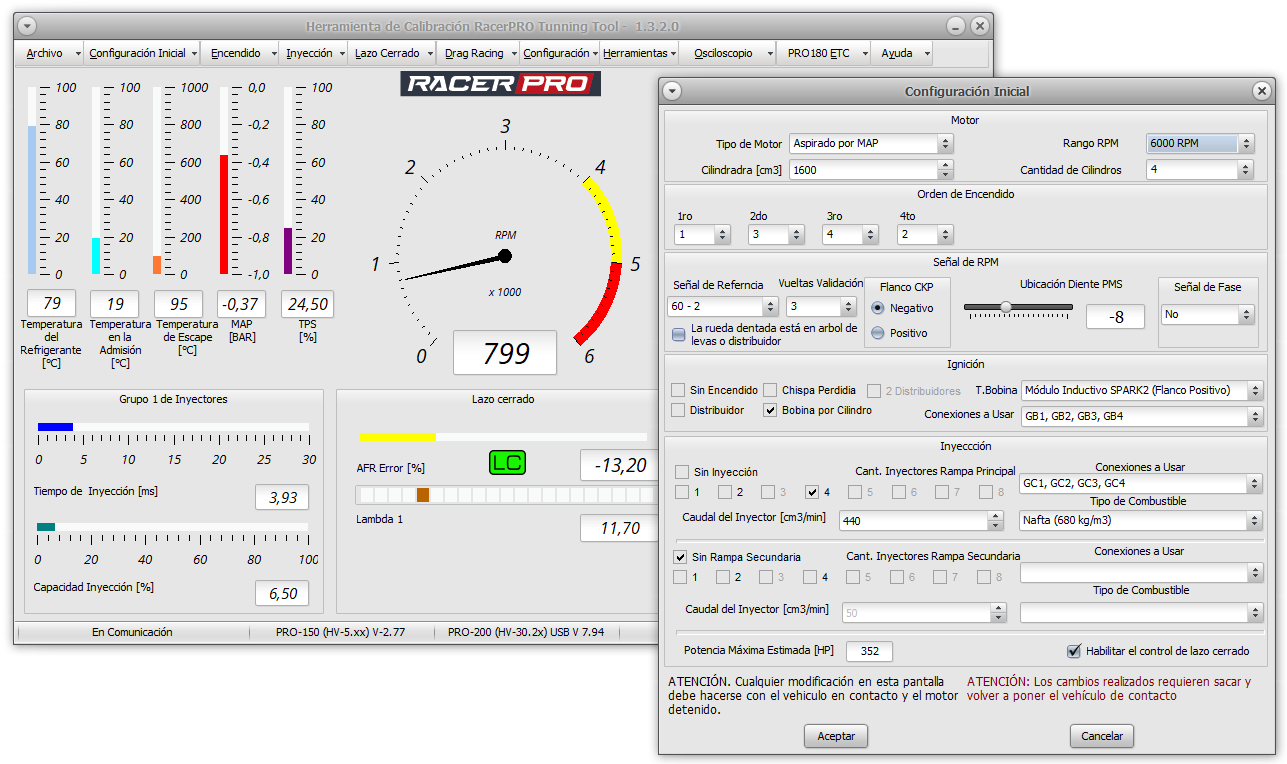1287x764 pixels.
Task: Adjust 1ro firing order spinner
Action: pyautogui.click(x=722, y=235)
